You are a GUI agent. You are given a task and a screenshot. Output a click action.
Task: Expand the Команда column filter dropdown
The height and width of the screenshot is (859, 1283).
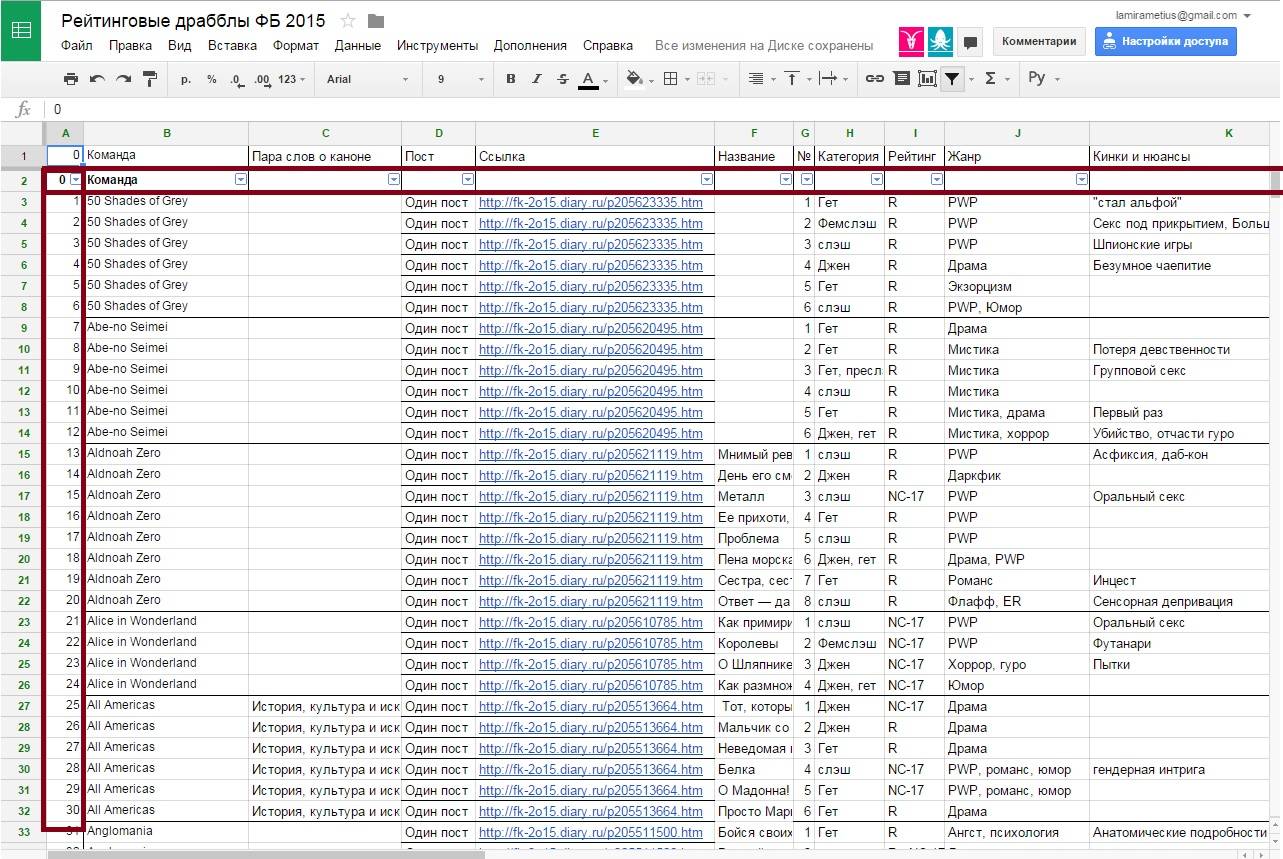pyautogui.click(x=240, y=179)
